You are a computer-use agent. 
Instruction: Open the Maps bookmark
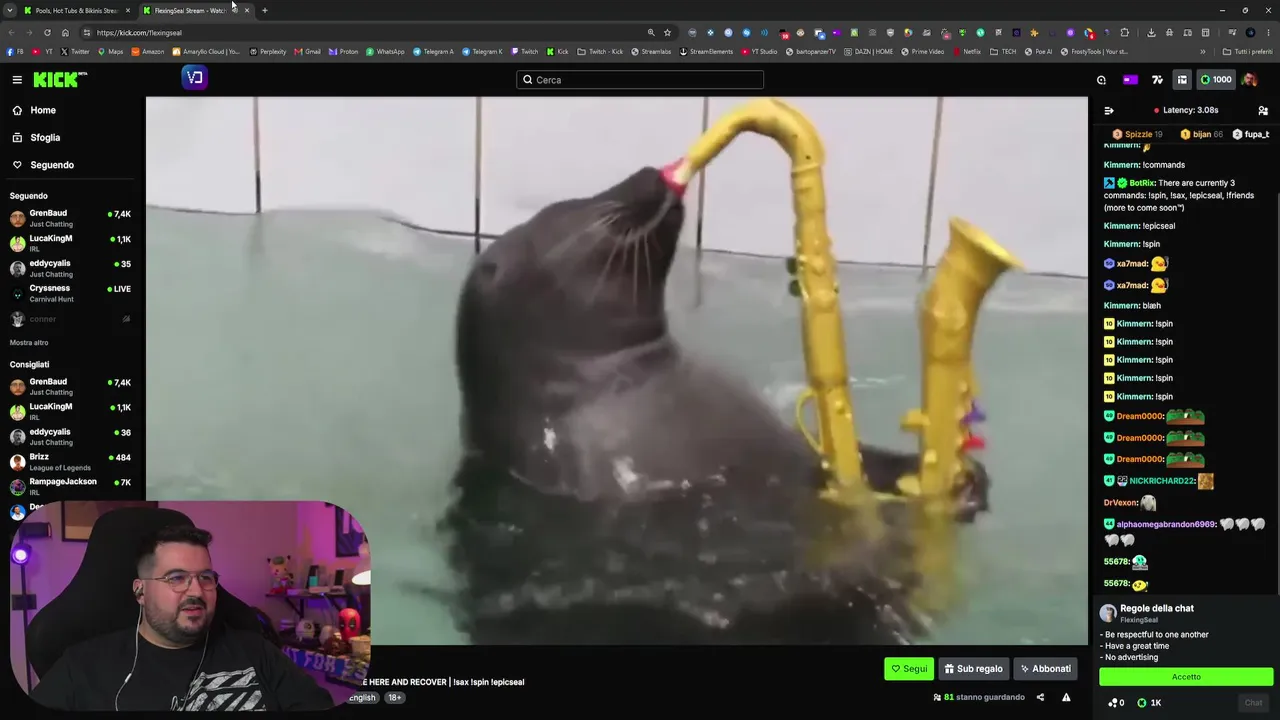pyautogui.click(x=110, y=52)
